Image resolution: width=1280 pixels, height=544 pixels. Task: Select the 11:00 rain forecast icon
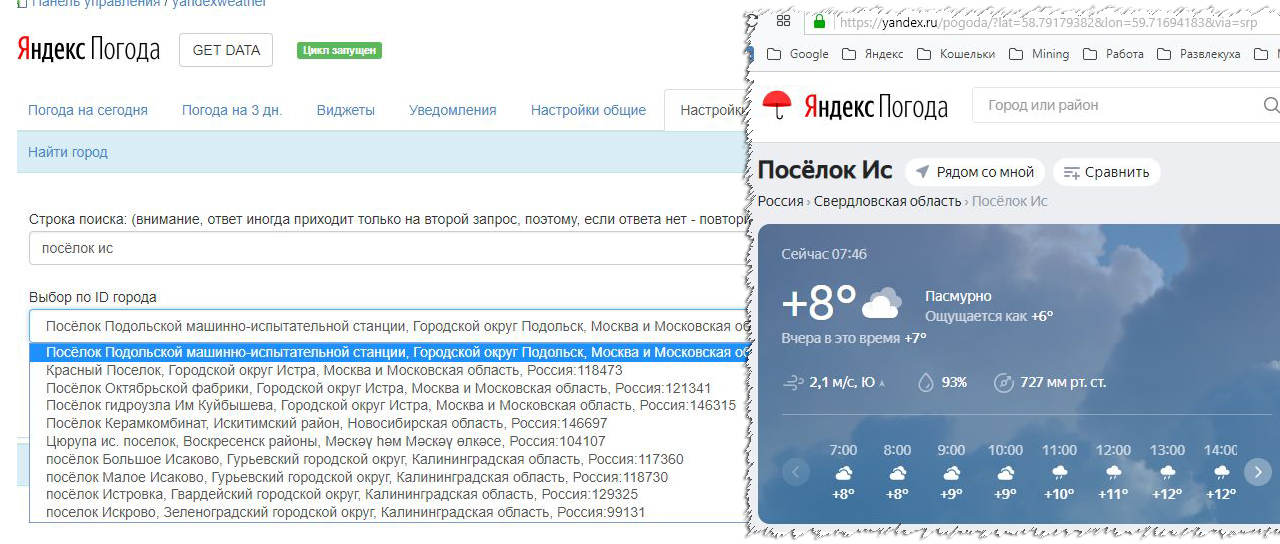point(1059,472)
